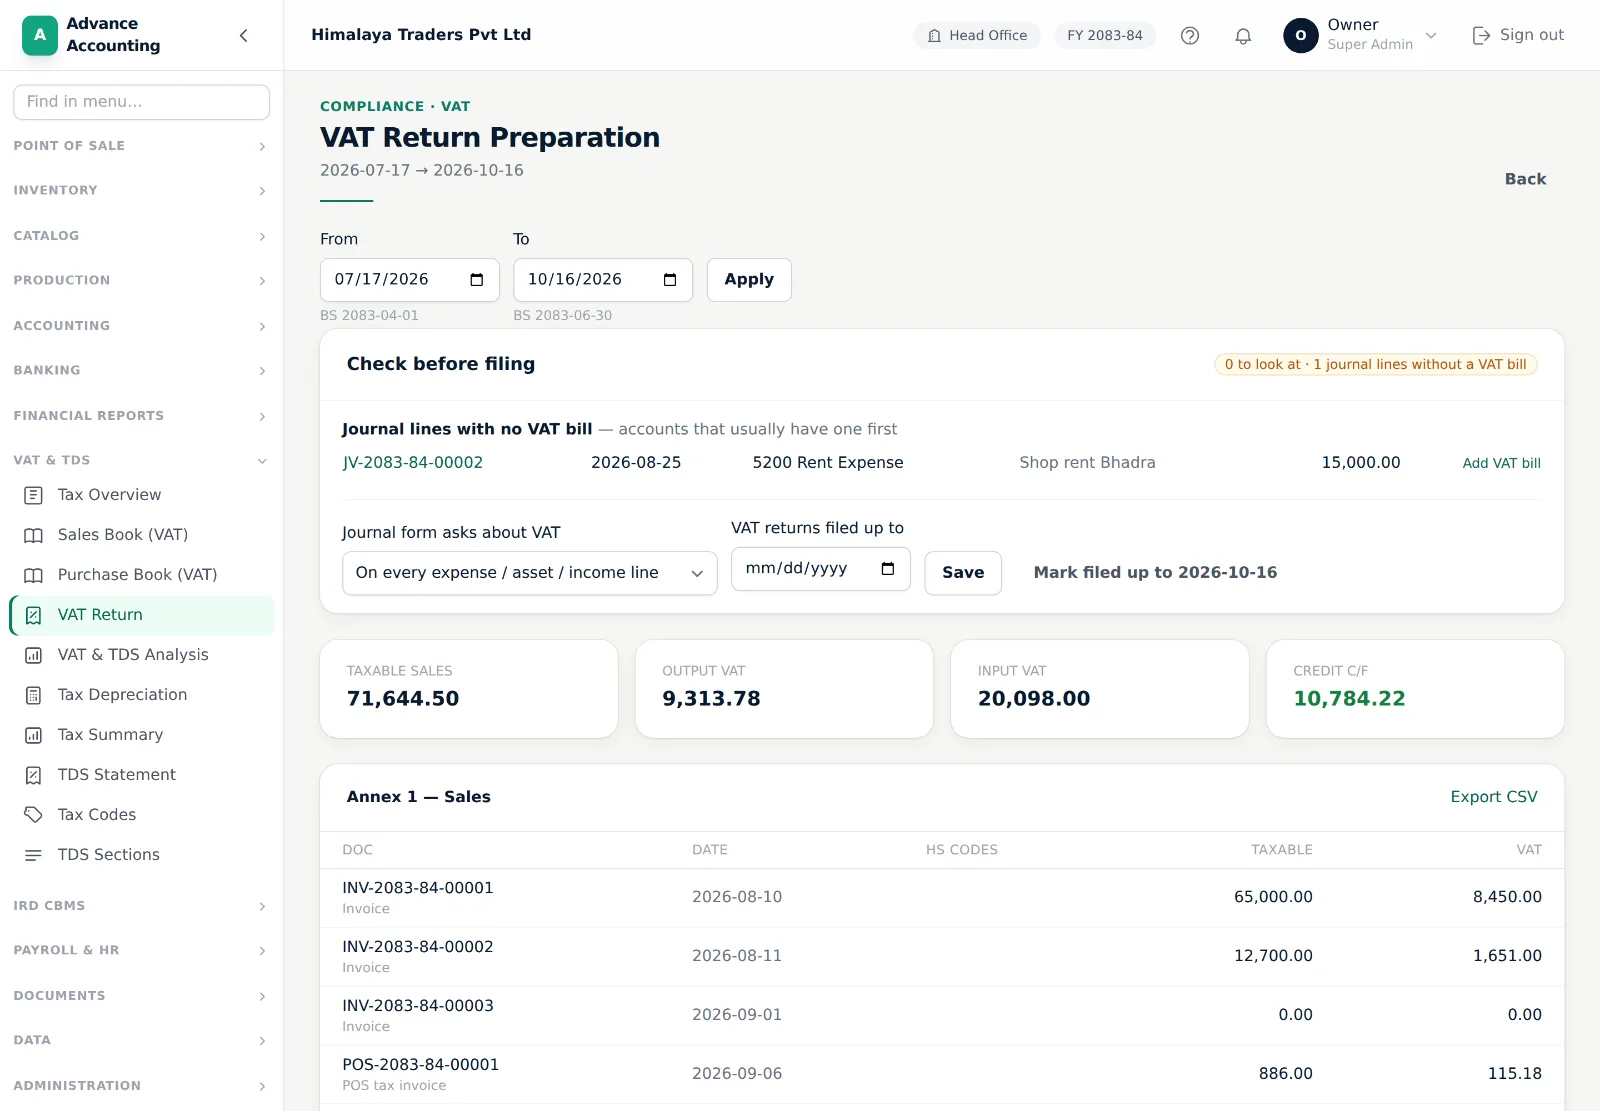Open journal voucher JV-2083-84-00002
Viewport: 1600px width, 1111px height.
413,463
